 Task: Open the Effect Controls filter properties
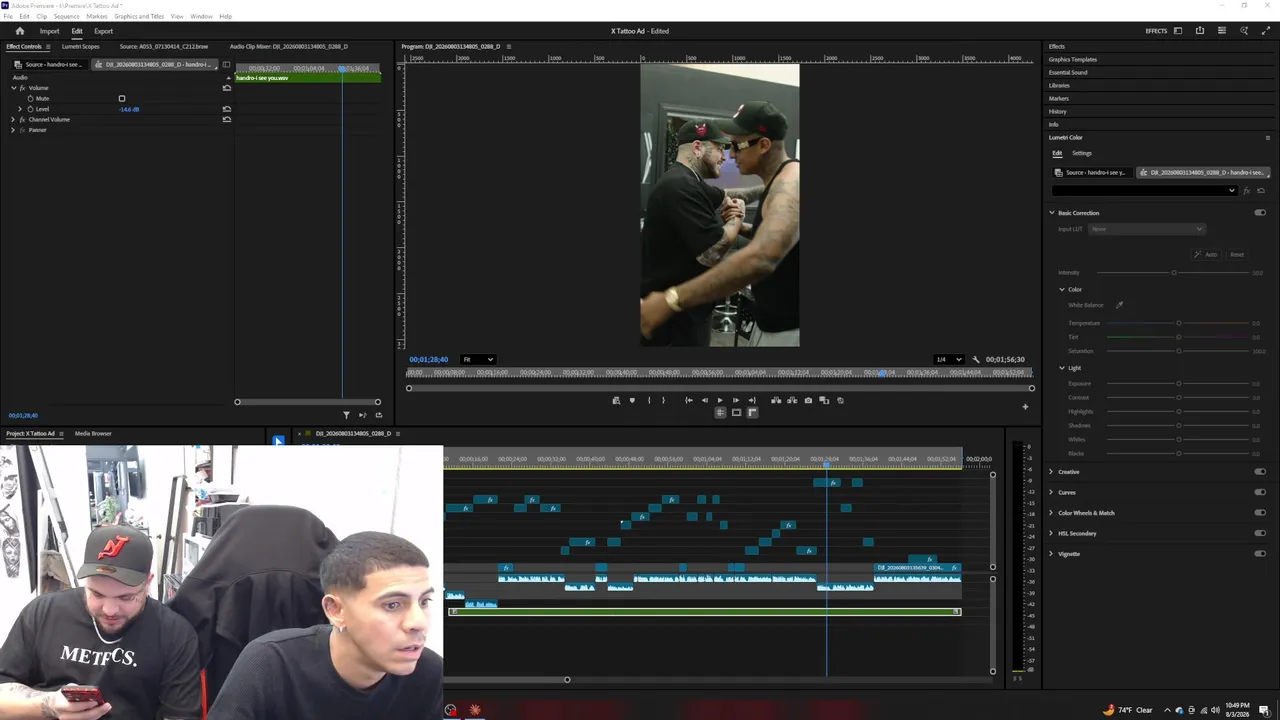tap(346, 415)
